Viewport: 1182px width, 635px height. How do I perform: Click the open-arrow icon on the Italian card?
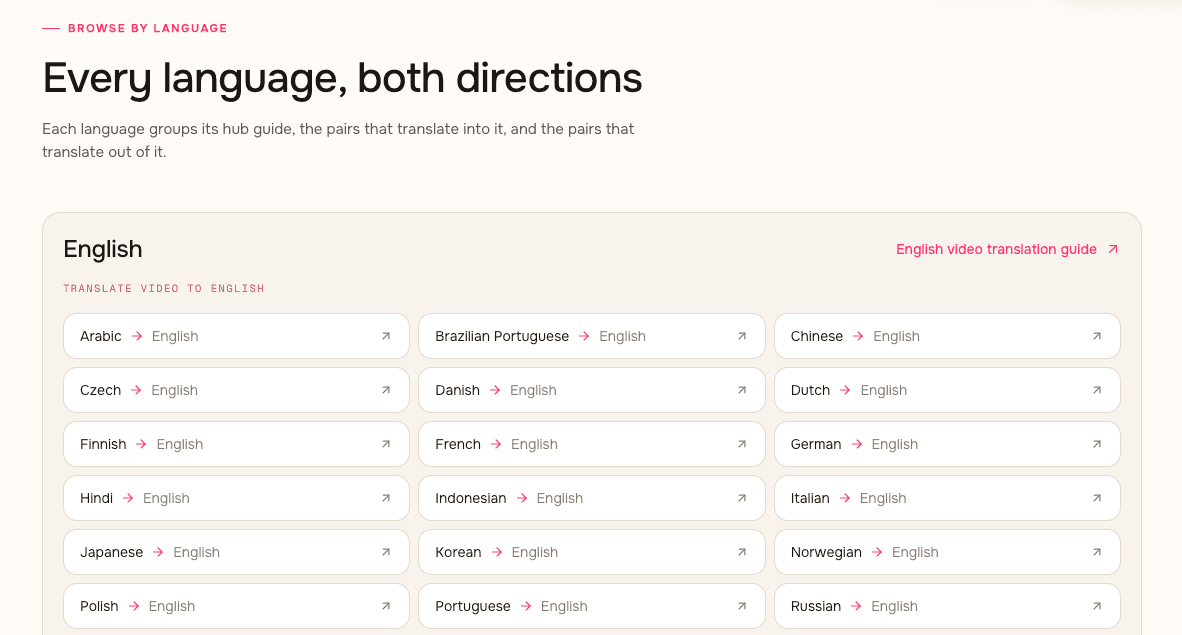tap(1097, 498)
